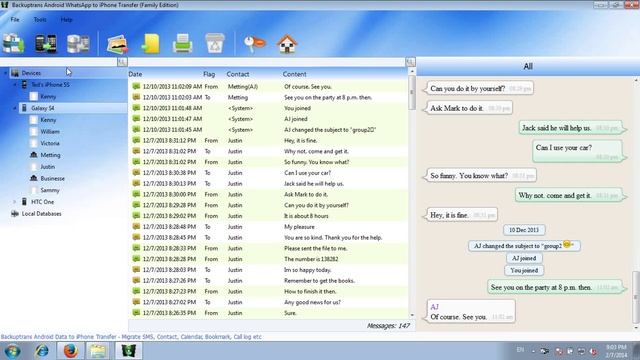Select Metting group in tree
The image size is (640, 360).
click(50, 155)
